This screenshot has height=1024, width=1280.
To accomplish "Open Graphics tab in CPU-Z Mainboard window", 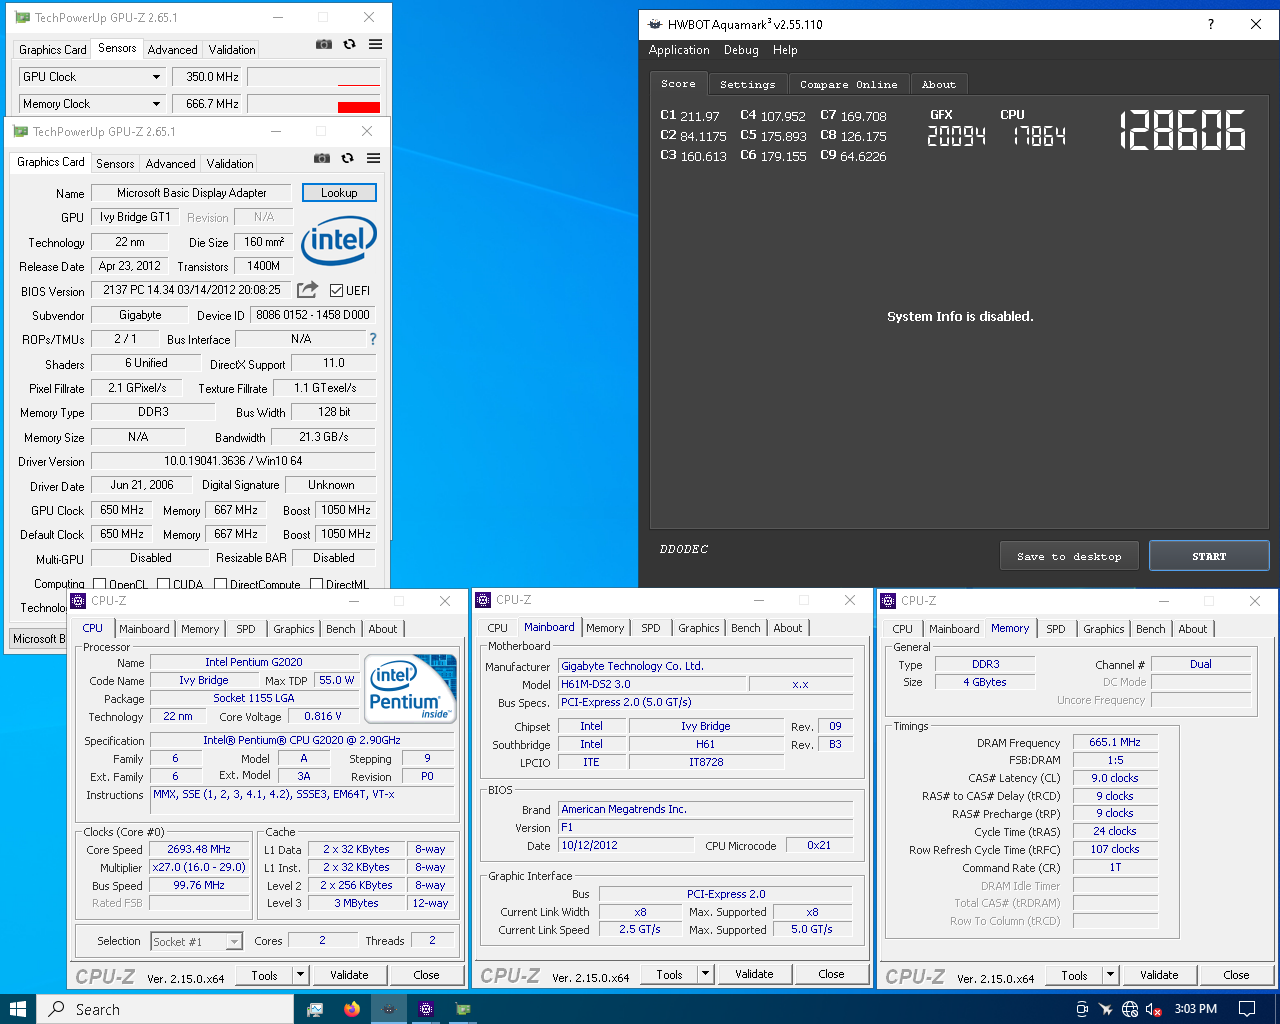I will click(x=699, y=628).
